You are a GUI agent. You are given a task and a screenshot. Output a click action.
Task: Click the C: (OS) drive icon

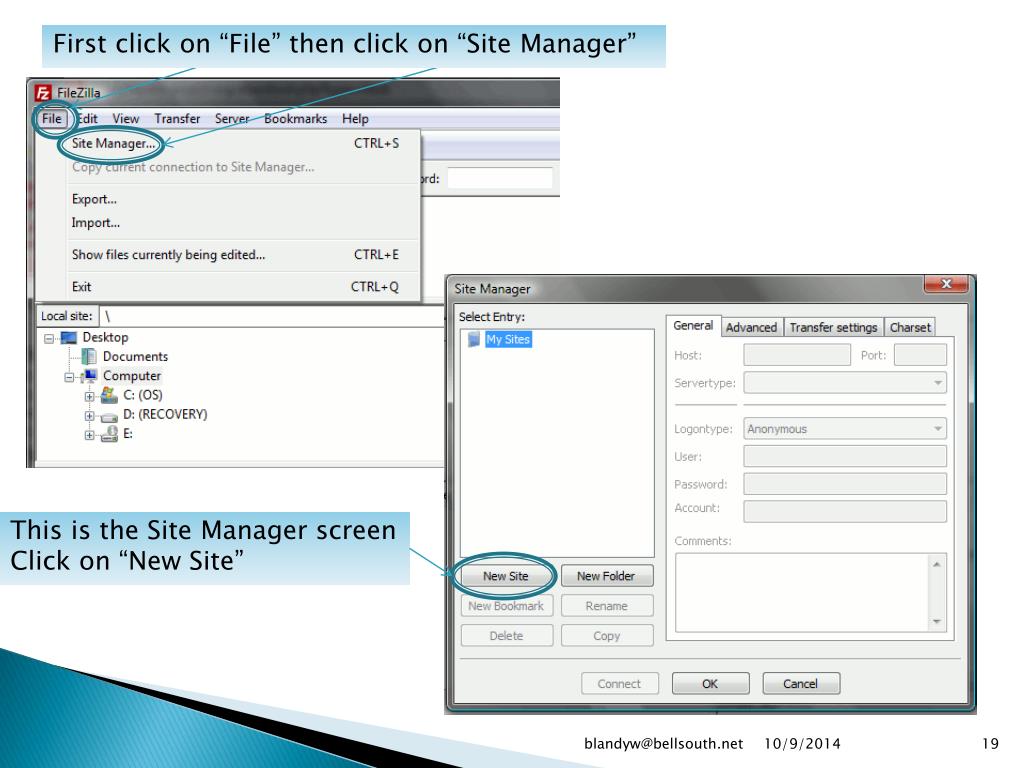(x=109, y=395)
